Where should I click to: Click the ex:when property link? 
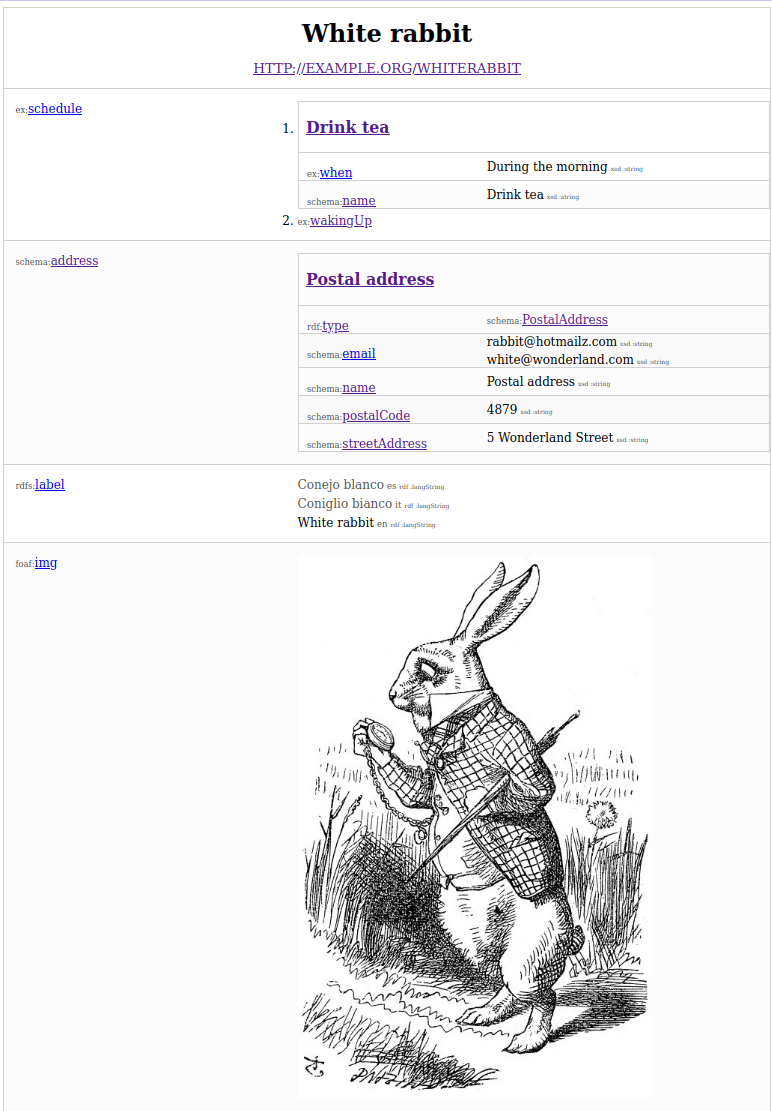coord(336,173)
